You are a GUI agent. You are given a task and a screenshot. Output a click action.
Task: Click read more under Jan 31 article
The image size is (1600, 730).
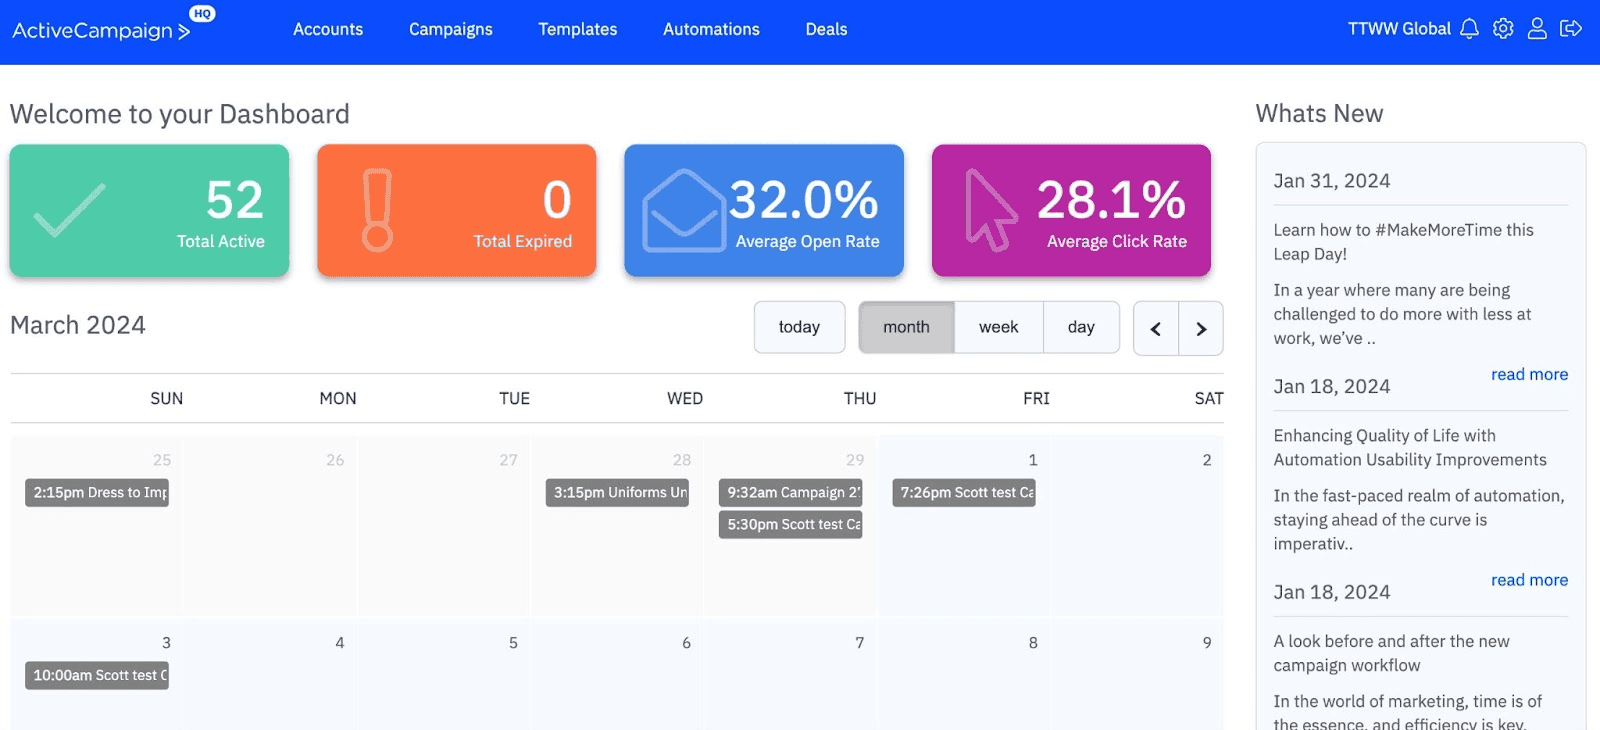(x=1529, y=374)
